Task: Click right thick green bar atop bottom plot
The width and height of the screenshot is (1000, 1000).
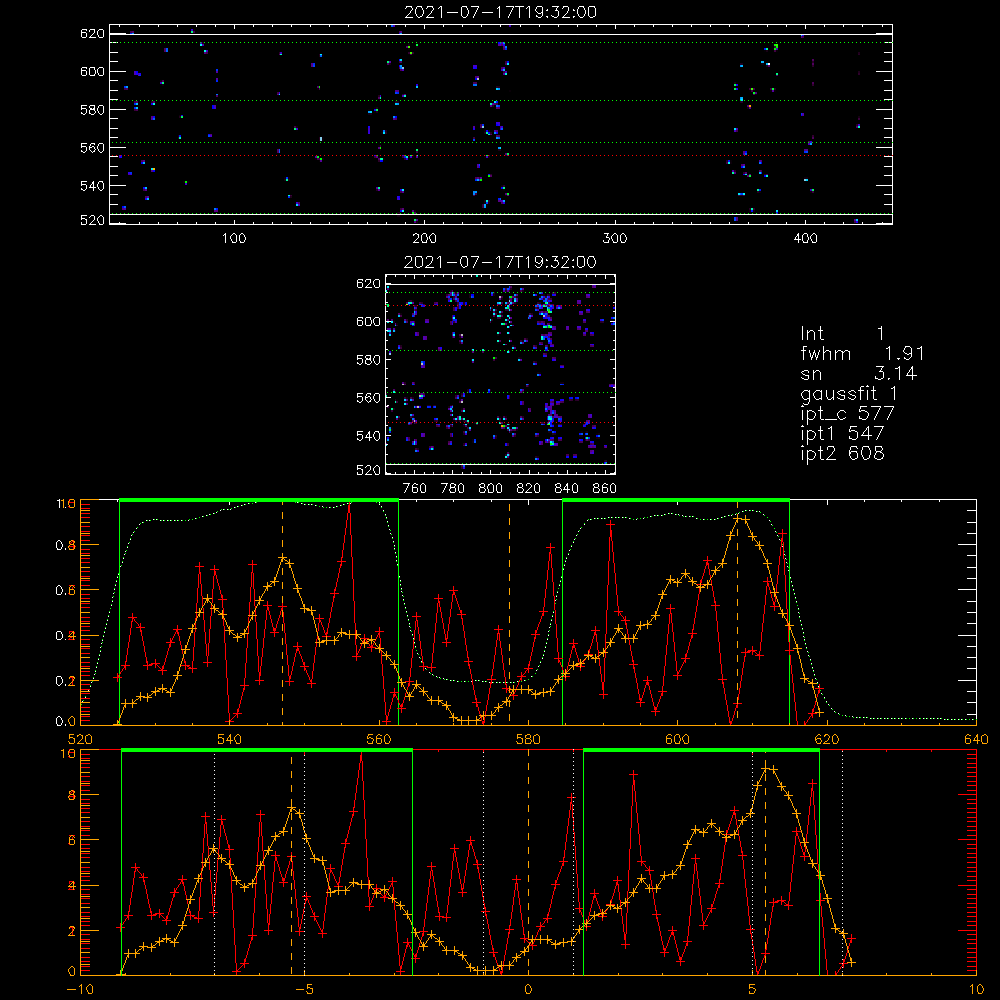Action: pos(702,750)
